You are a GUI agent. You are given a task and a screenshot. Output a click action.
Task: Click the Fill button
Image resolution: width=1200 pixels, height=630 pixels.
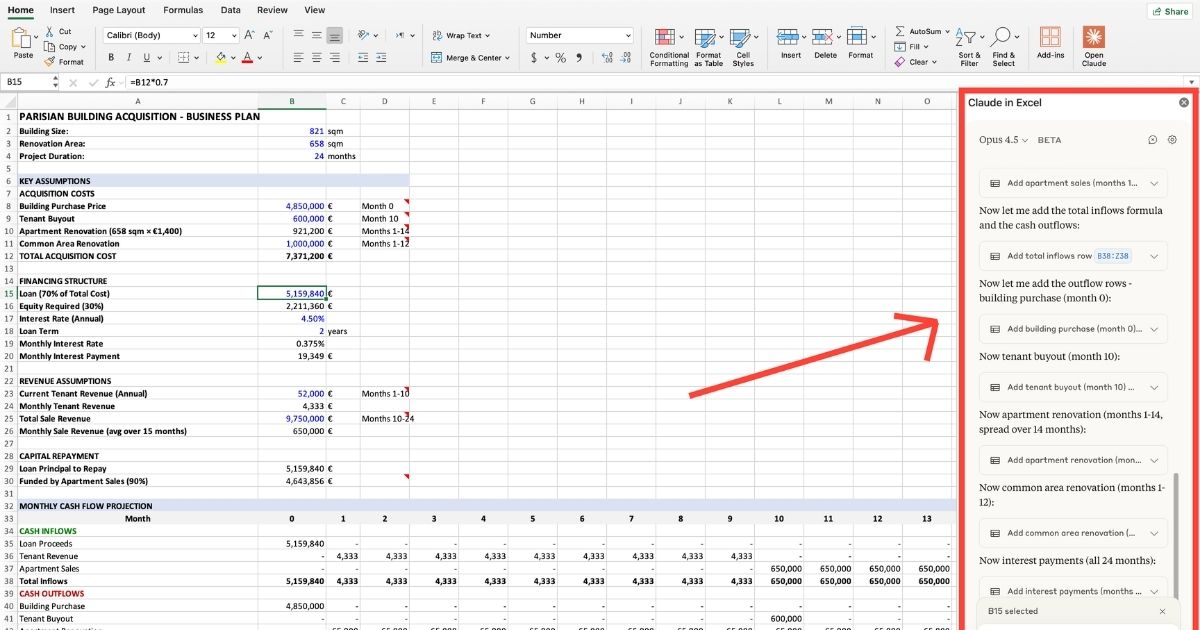tap(913, 46)
